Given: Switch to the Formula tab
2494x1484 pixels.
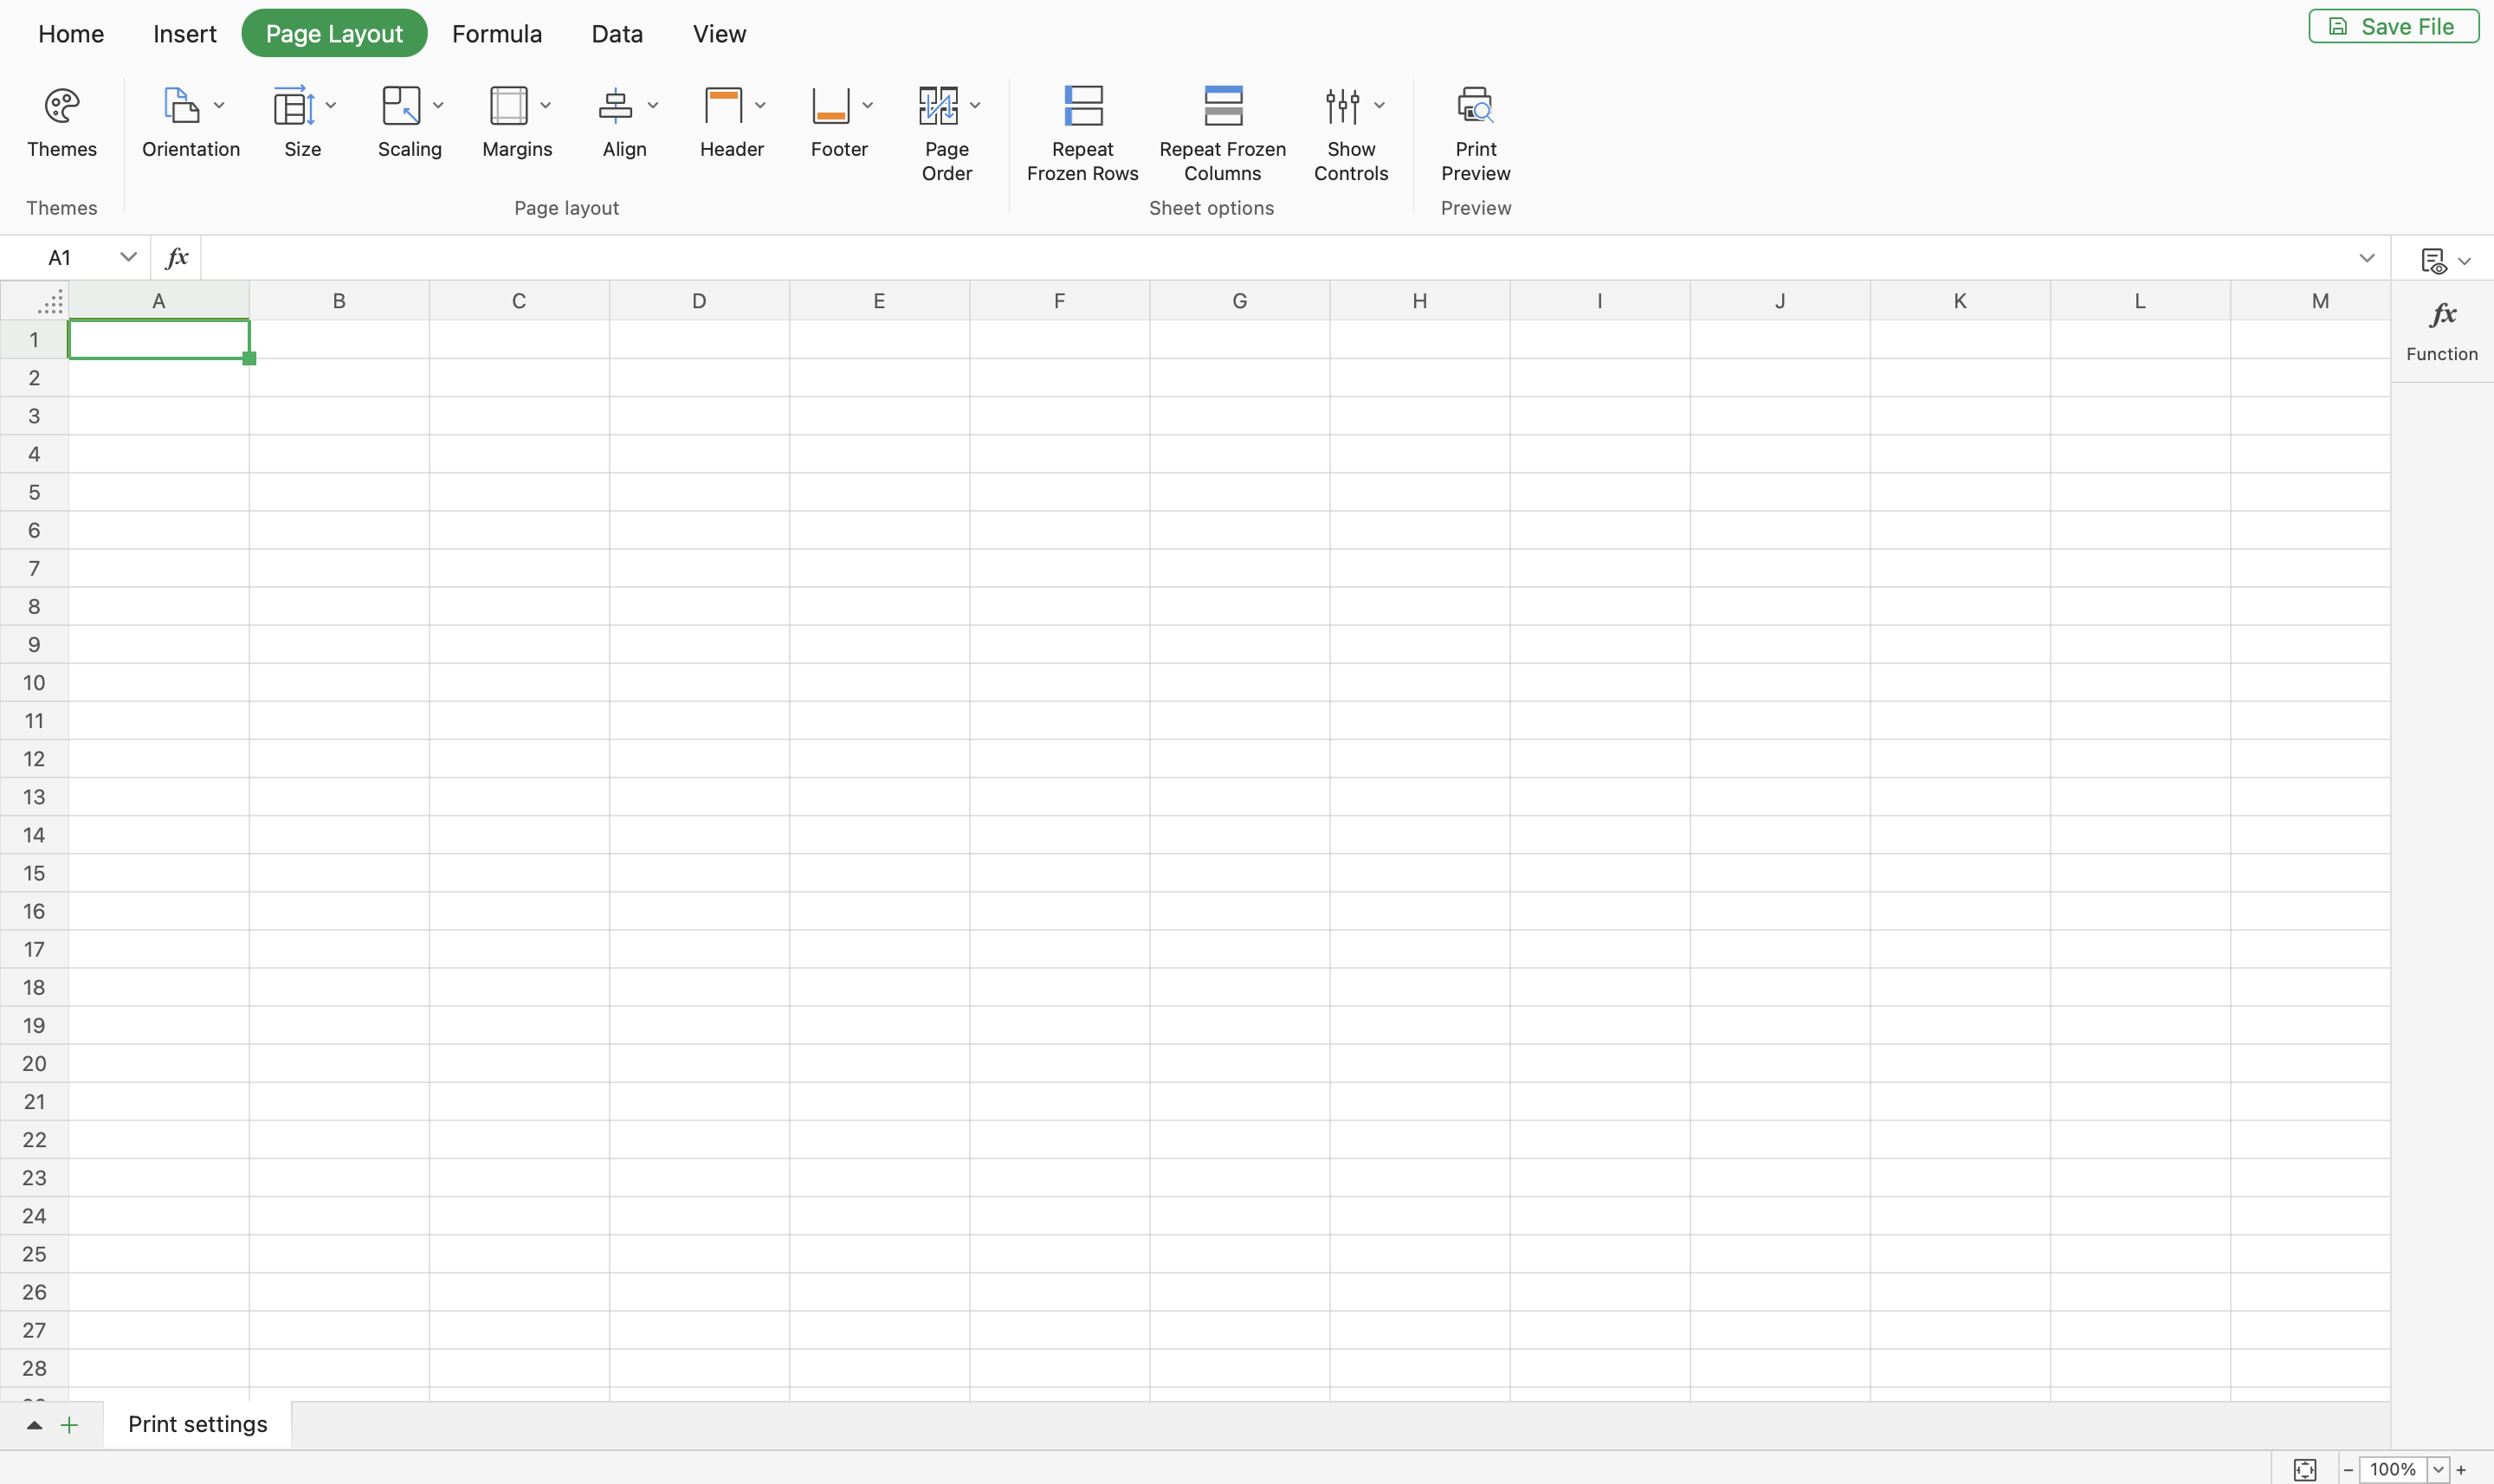Looking at the screenshot, I should [x=496, y=34].
